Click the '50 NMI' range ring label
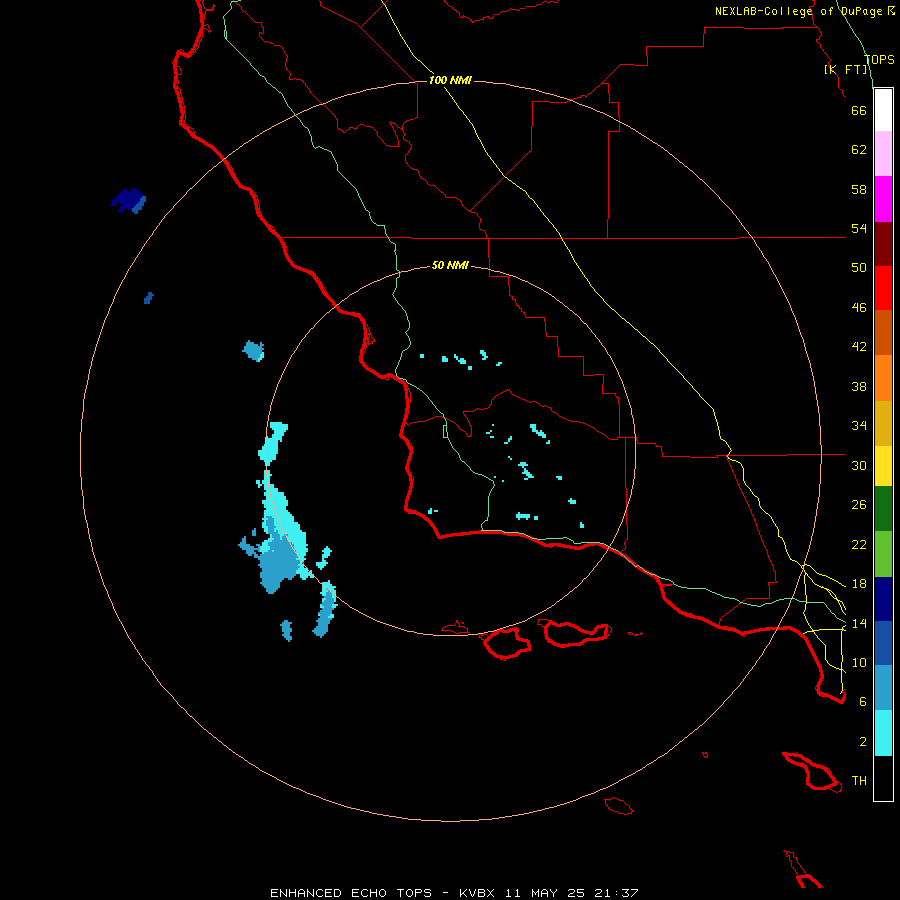 click(450, 265)
